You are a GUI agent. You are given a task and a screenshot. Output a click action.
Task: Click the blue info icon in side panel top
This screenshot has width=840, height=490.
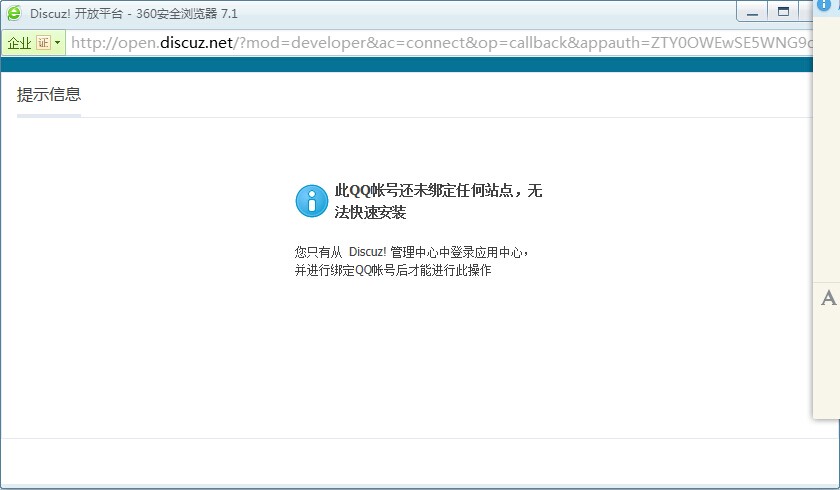click(823, 4)
